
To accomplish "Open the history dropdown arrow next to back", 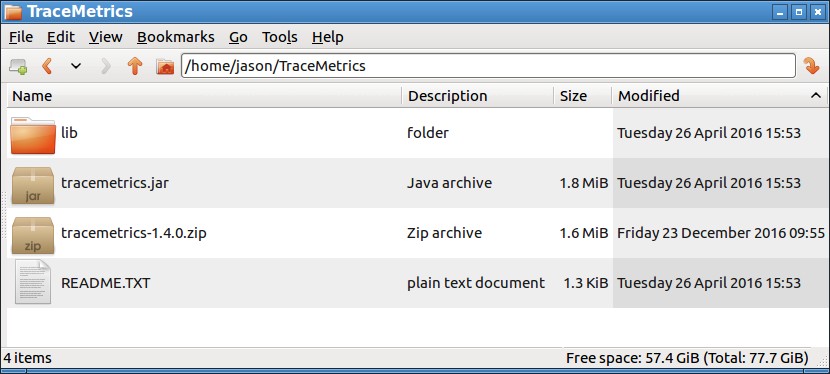I will click(x=76, y=66).
